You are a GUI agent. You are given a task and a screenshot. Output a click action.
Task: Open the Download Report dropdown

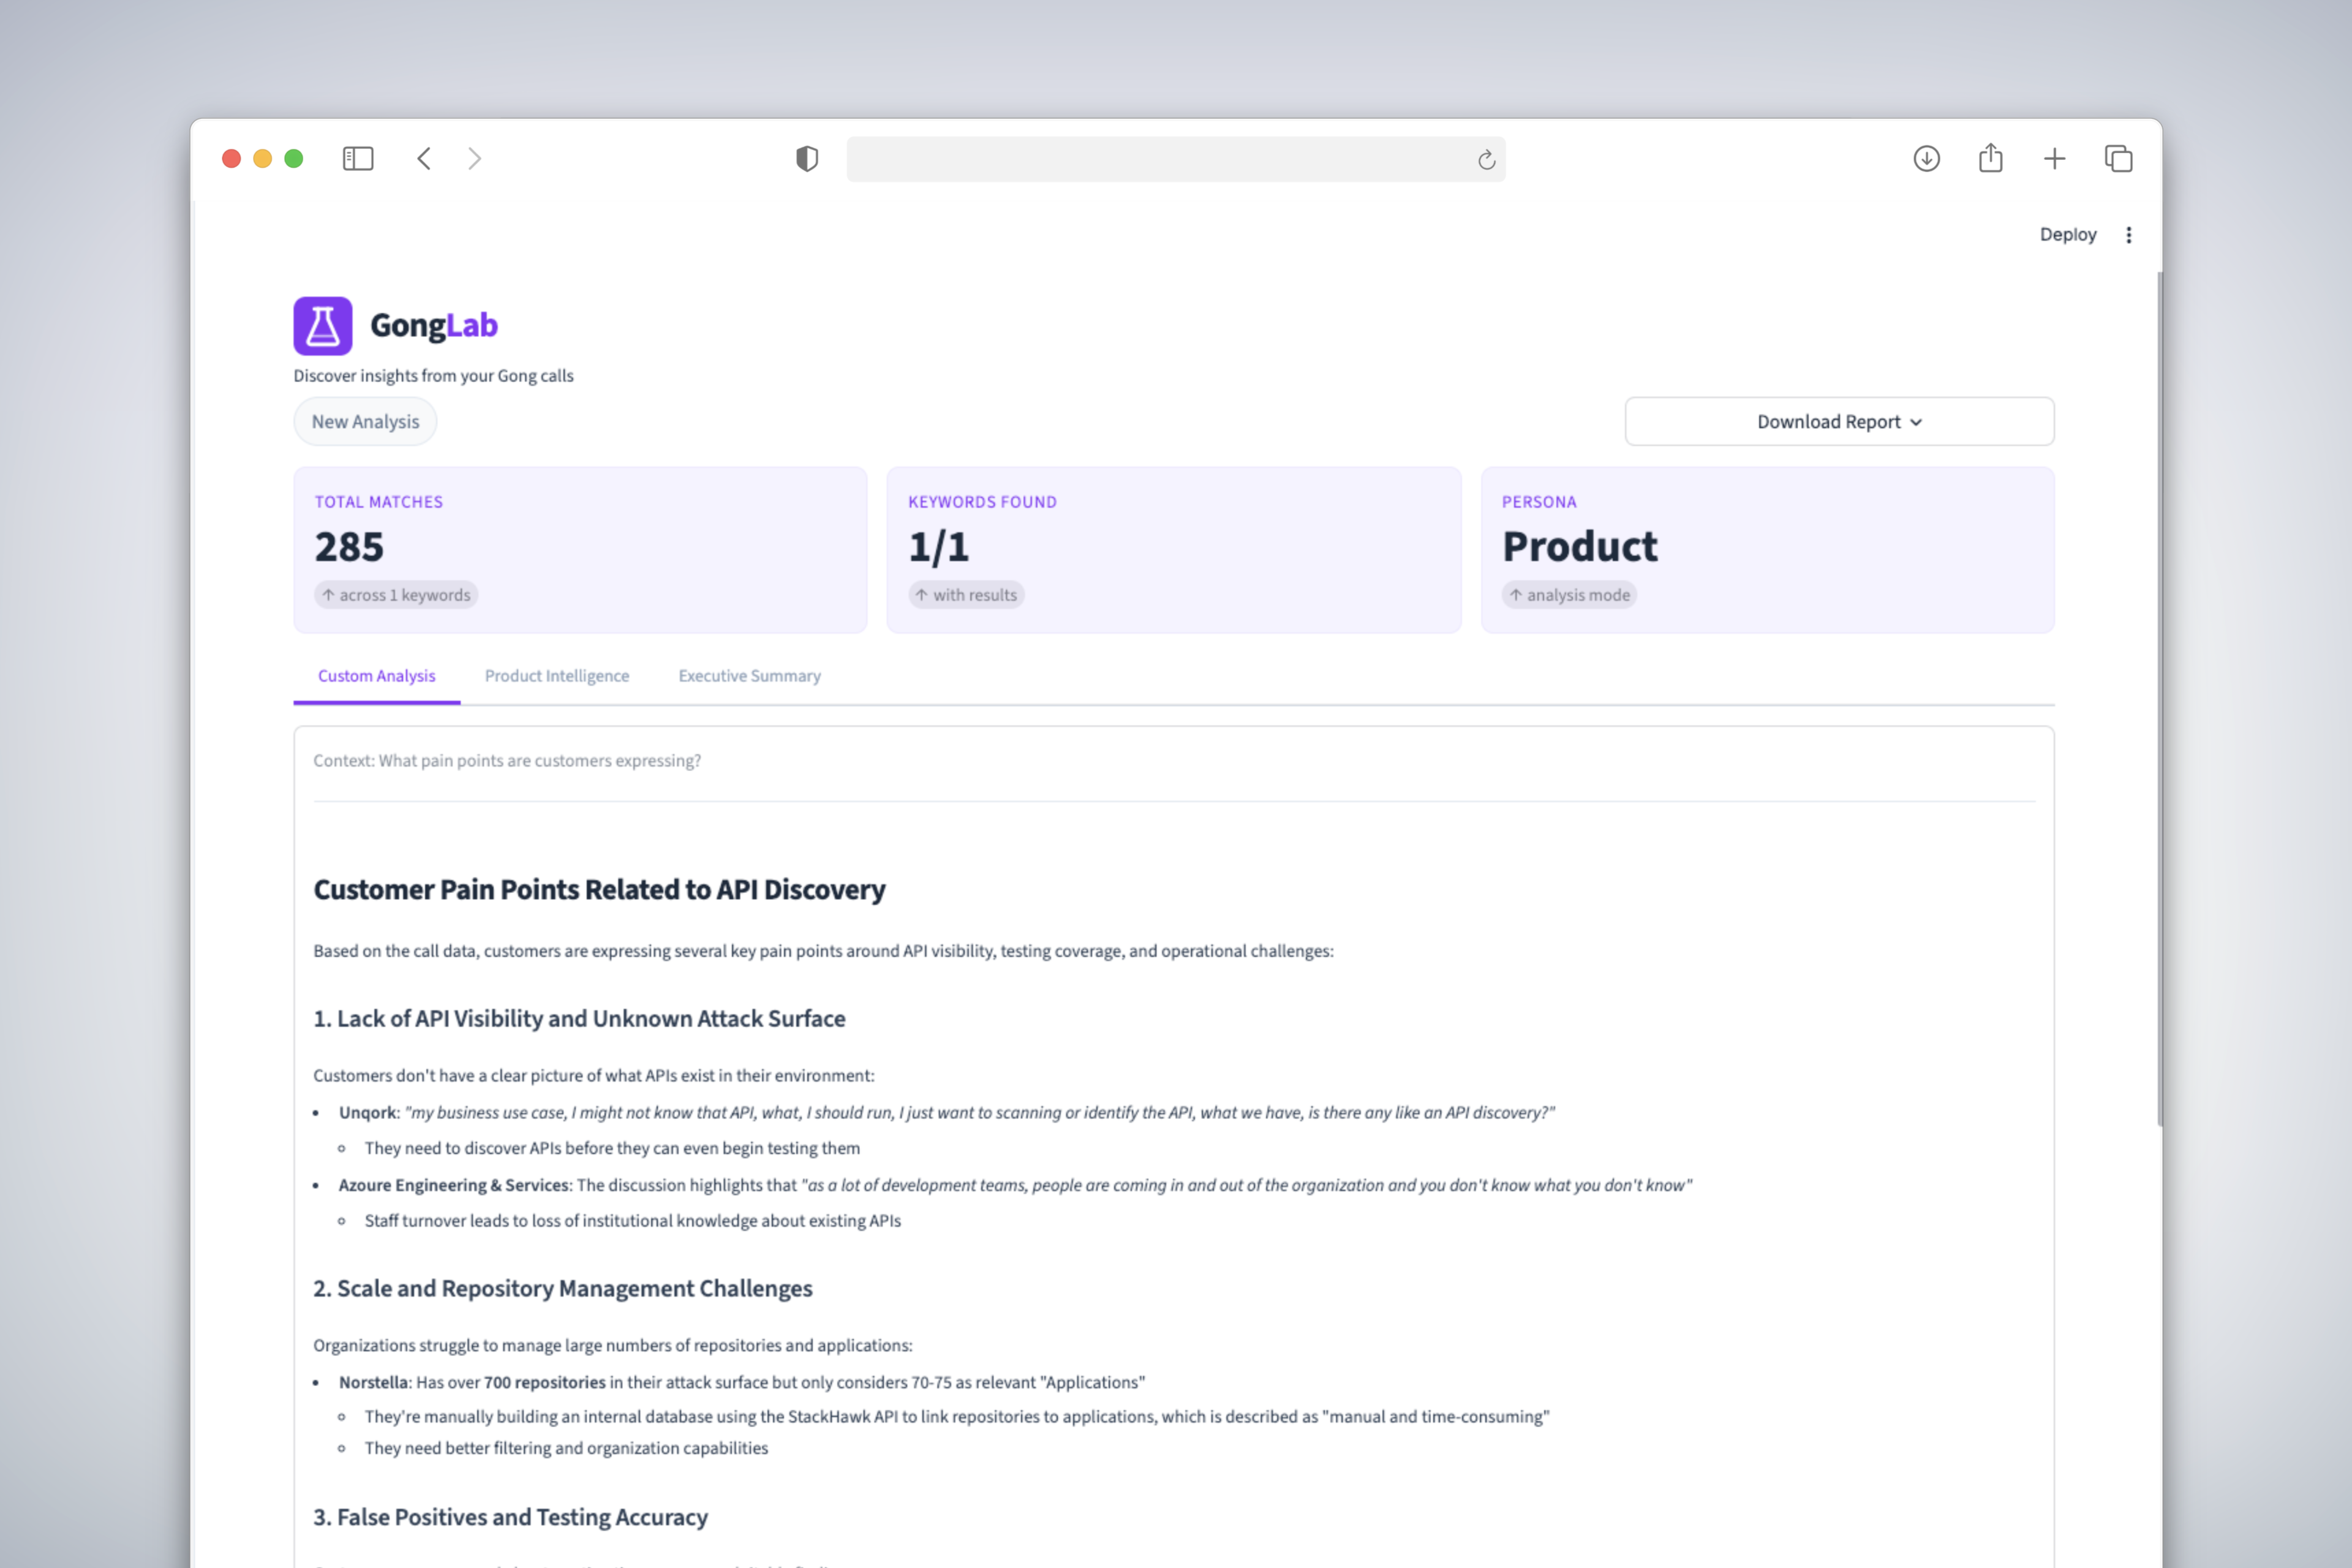coord(1838,421)
